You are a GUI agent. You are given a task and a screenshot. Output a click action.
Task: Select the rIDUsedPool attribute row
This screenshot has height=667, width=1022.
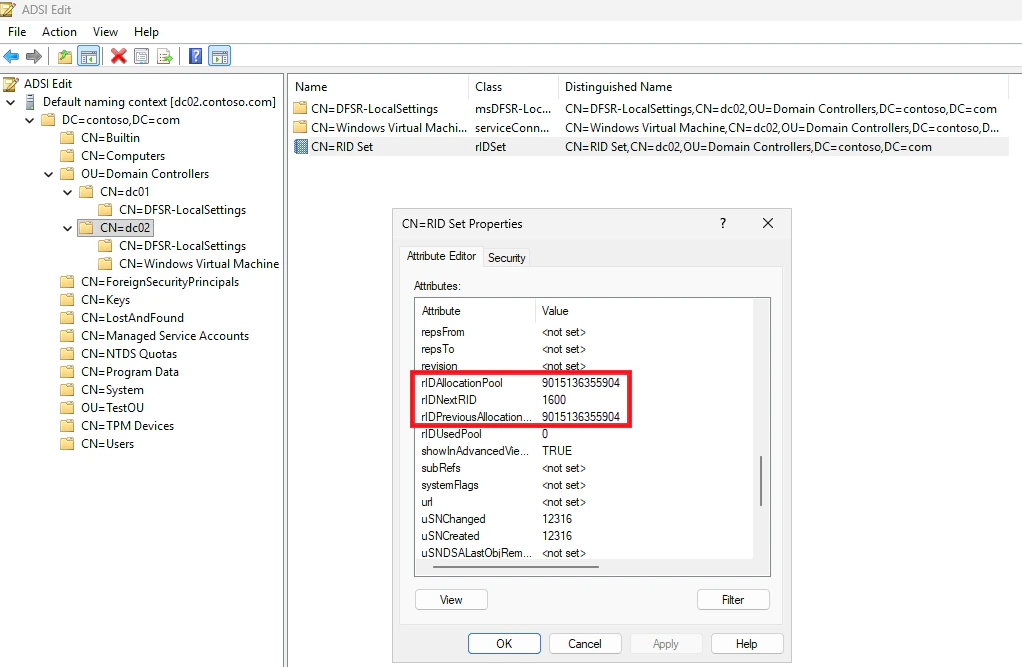point(584,434)
